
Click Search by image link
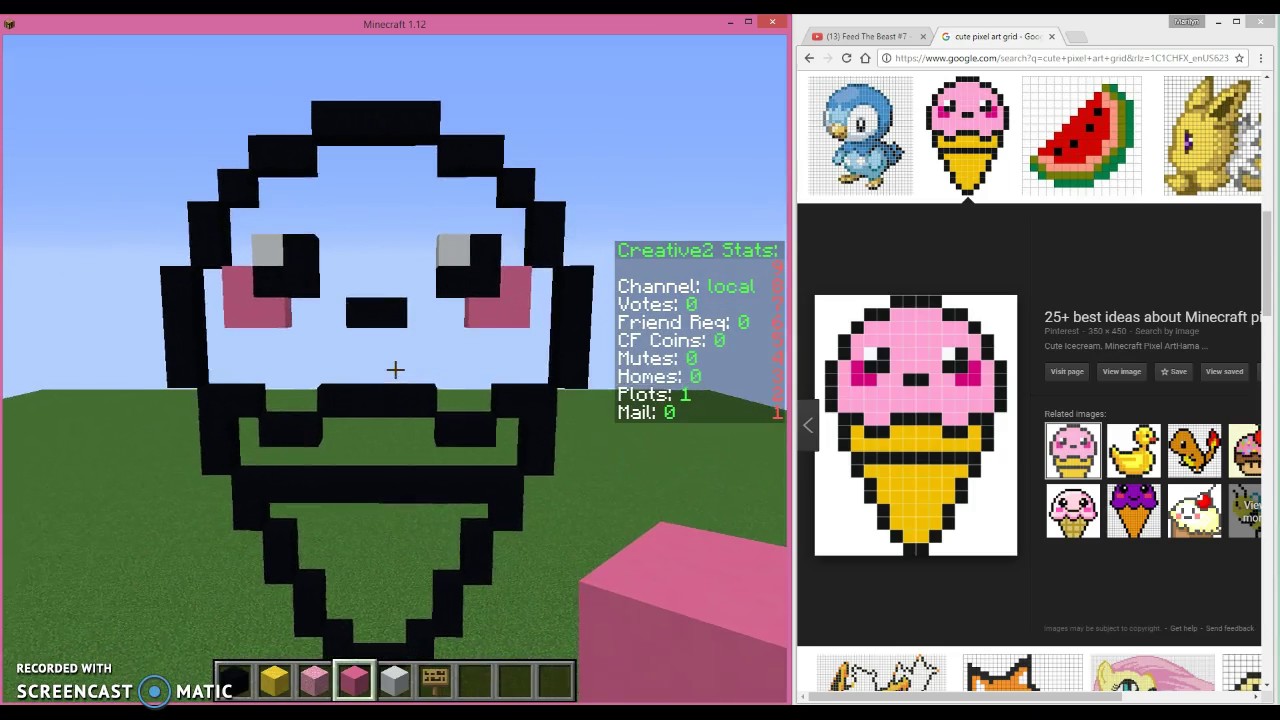click(x=1167, y=331)
